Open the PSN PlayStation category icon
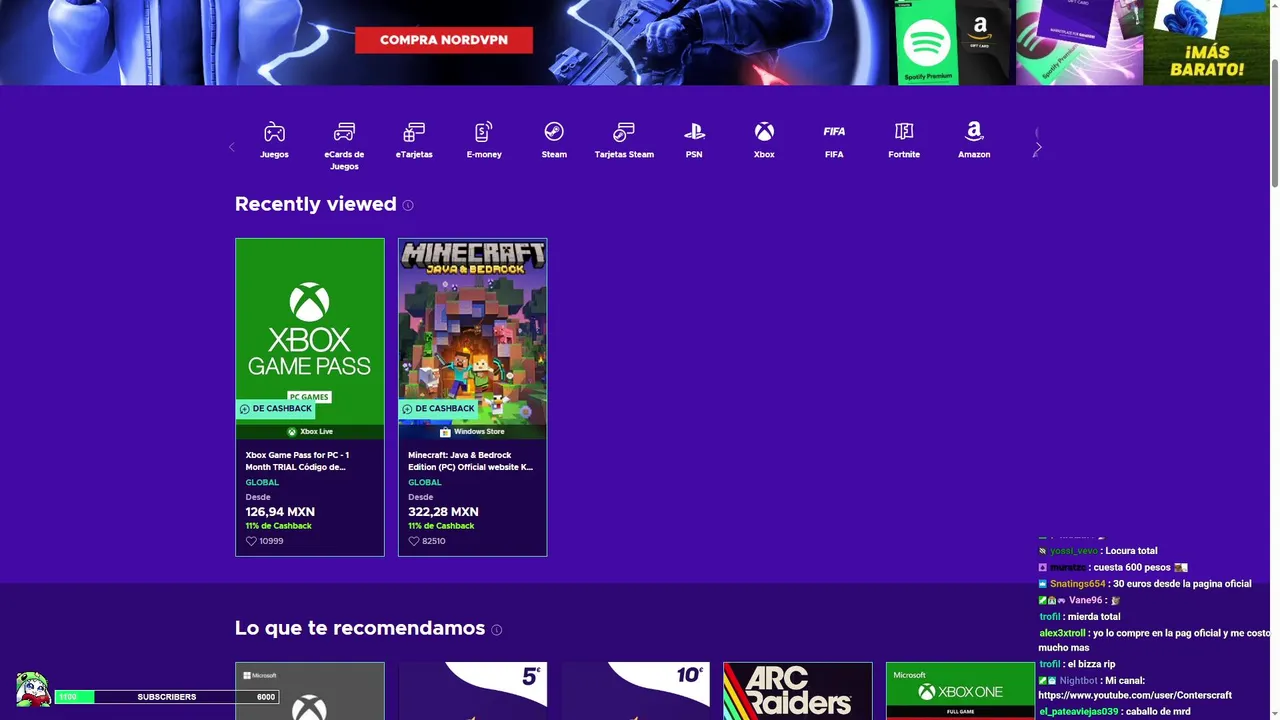The width and height of the screenshot is (1280, 720). pyautogui.click(x=694, y=132)
